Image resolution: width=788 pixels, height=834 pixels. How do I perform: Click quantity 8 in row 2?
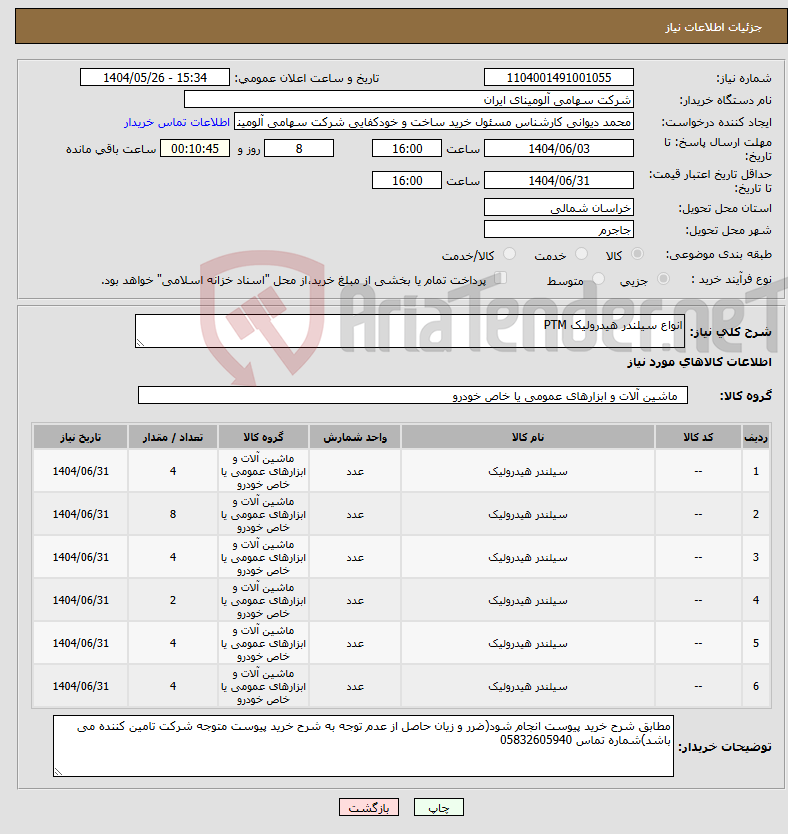tap(173, 514)
